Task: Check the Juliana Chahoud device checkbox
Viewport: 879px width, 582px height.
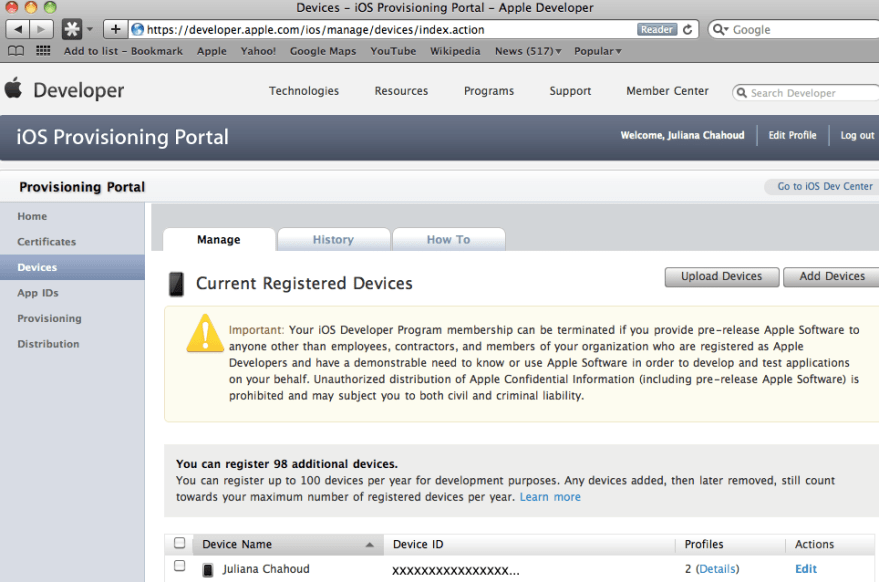Action: coord(180,566)
